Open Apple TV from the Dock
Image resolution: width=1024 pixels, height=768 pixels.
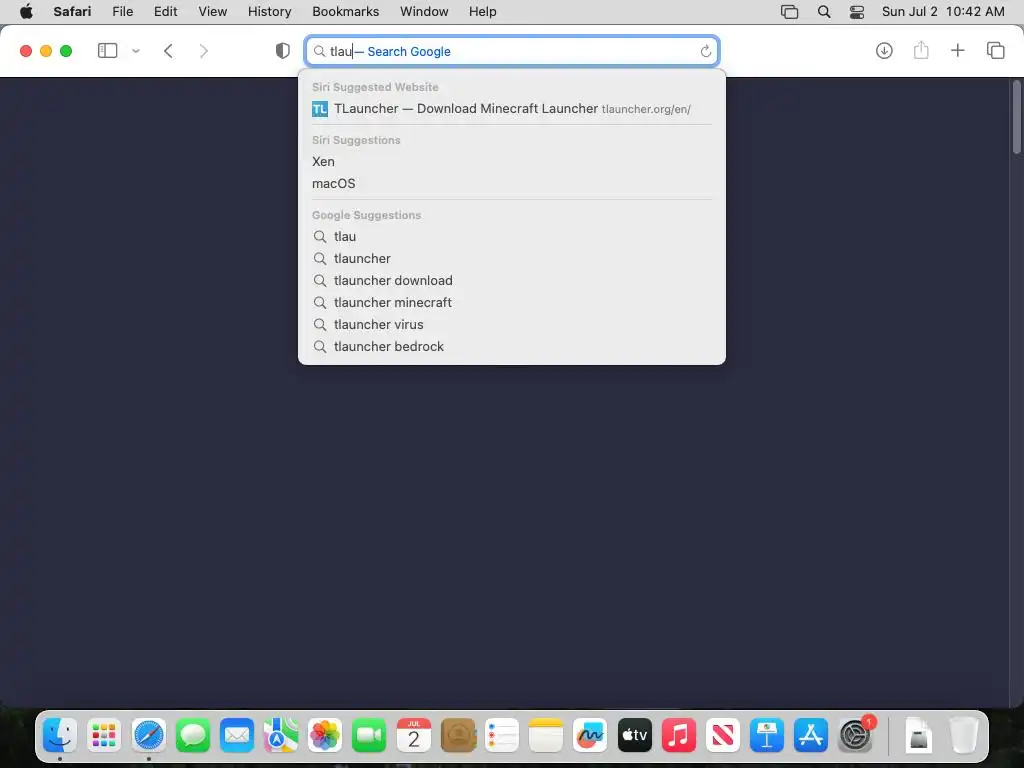634,735
